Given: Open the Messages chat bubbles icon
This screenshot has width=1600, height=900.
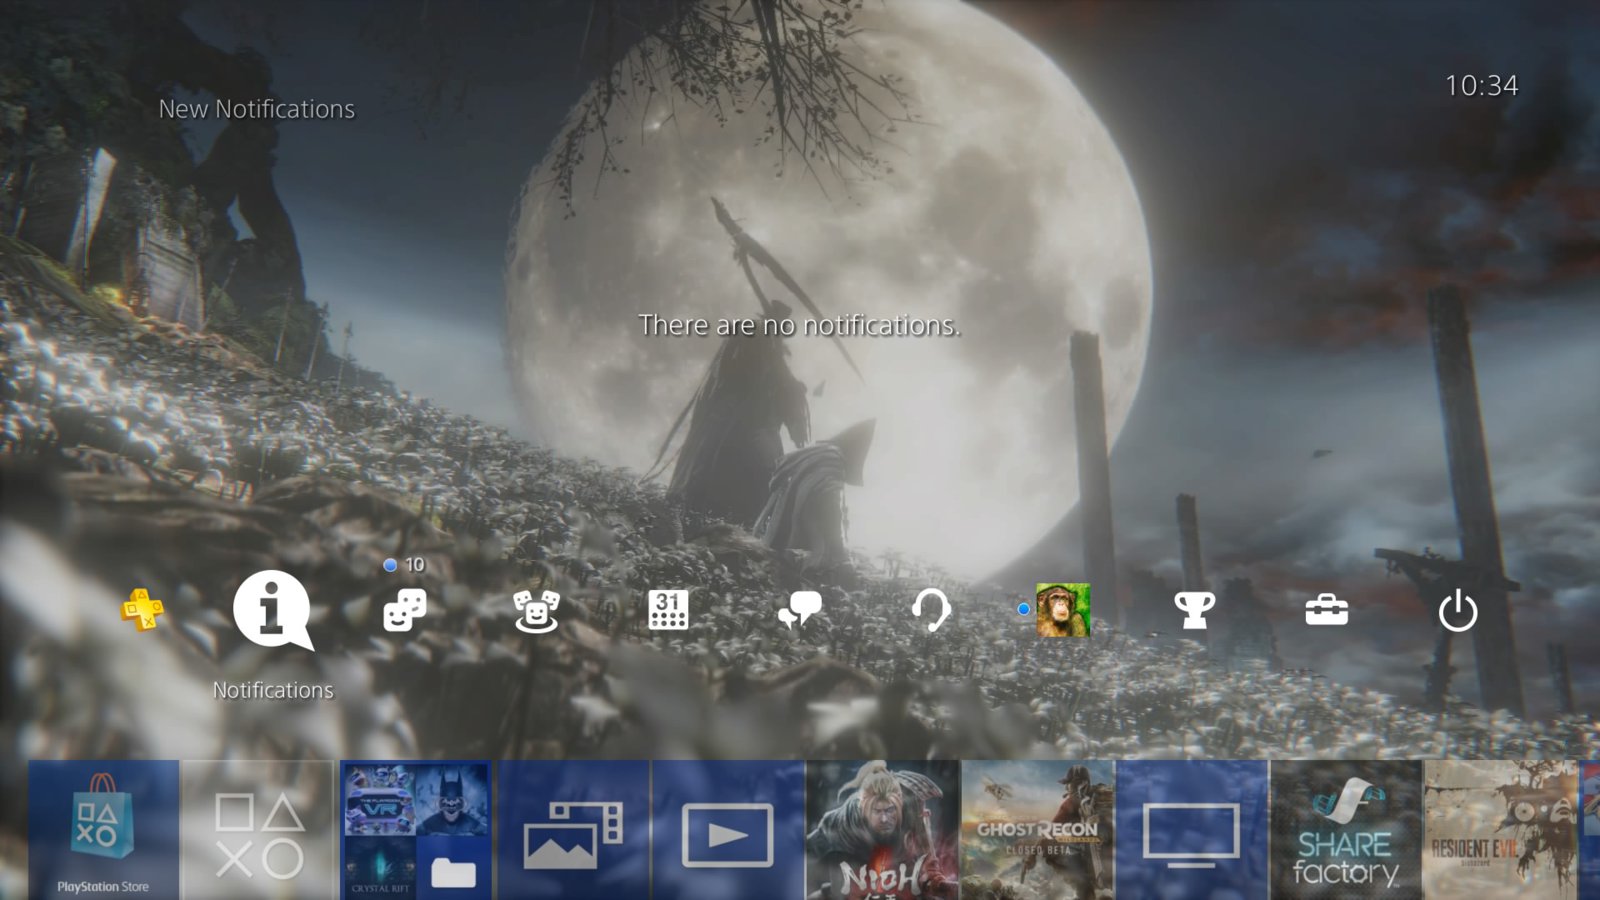Looking at the screenshot, I should coord(800,610).
